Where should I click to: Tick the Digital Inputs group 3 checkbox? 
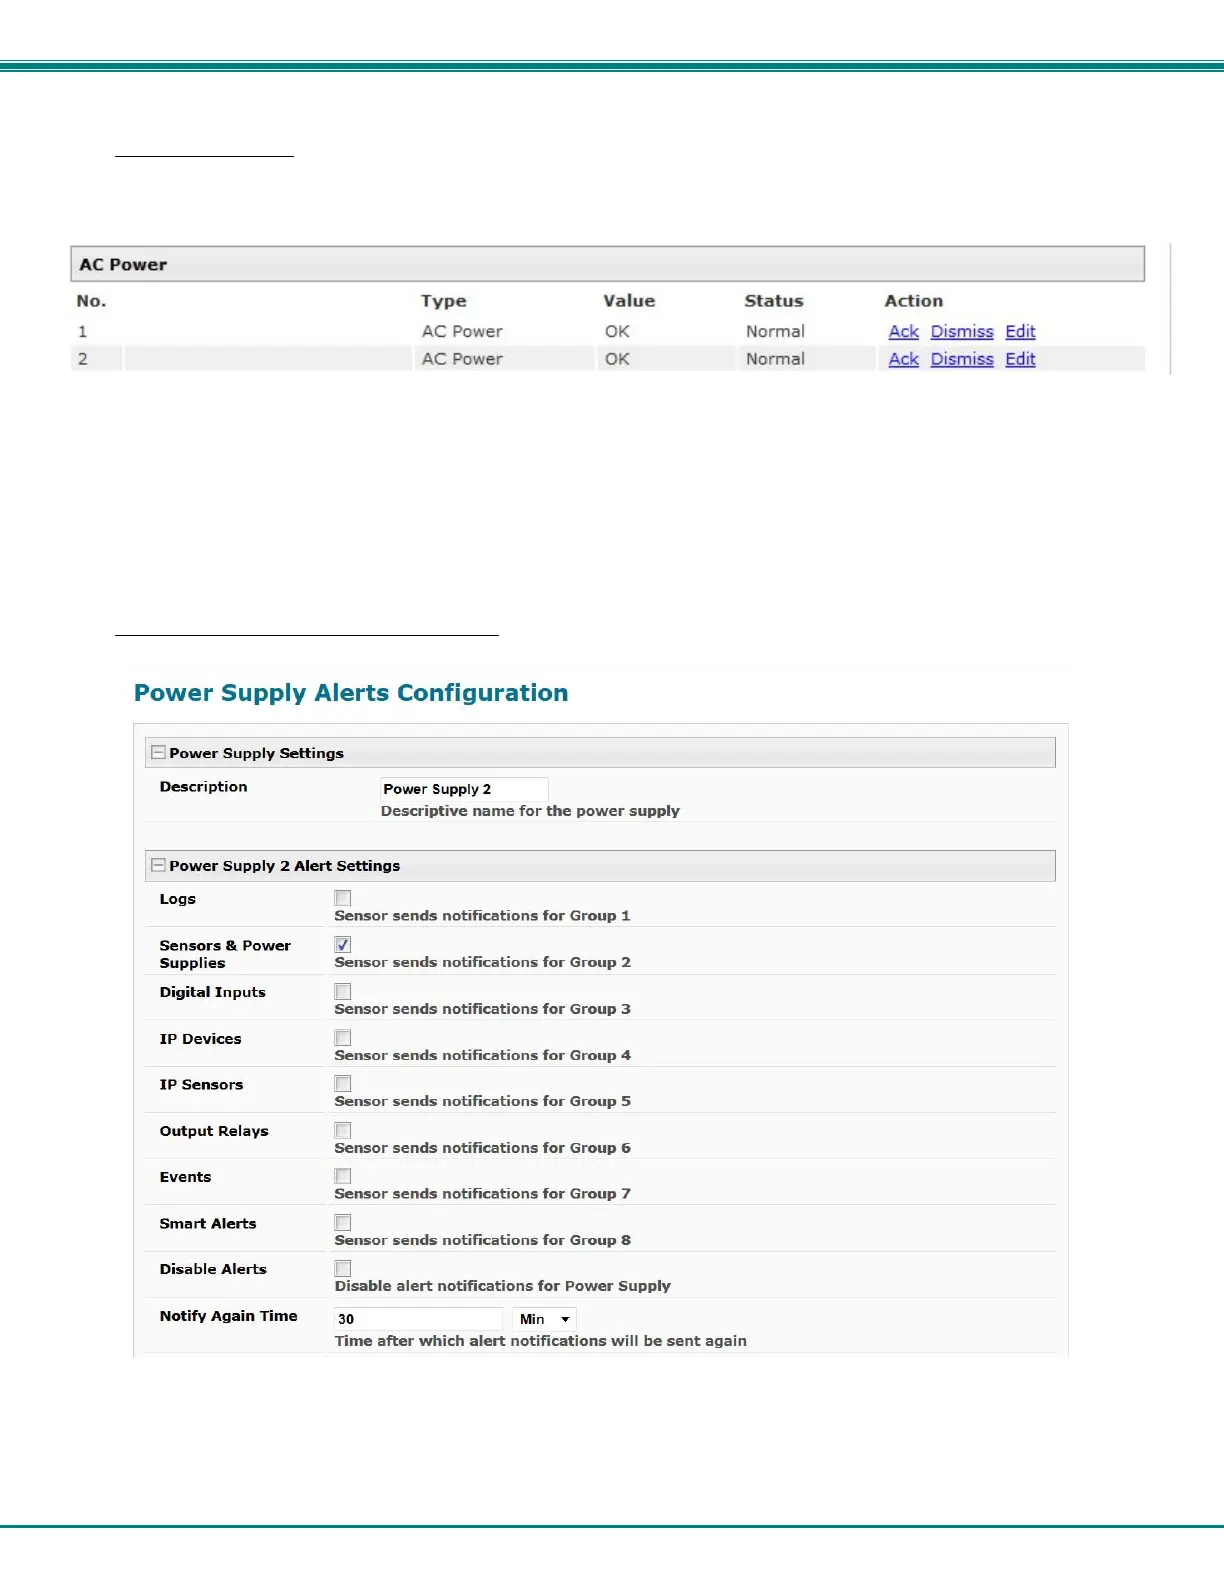tap(343, 991)
